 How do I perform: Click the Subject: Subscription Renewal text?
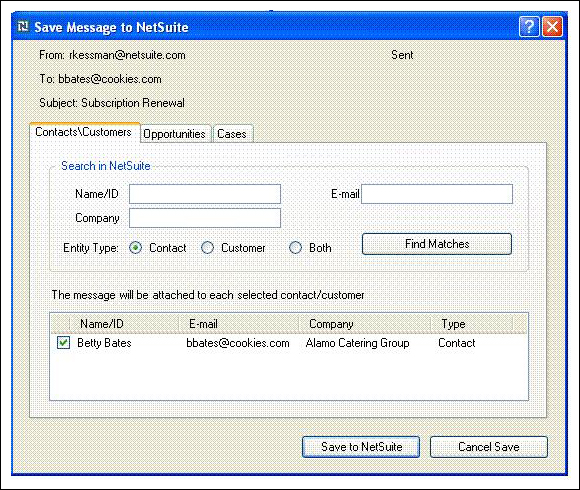112,103
